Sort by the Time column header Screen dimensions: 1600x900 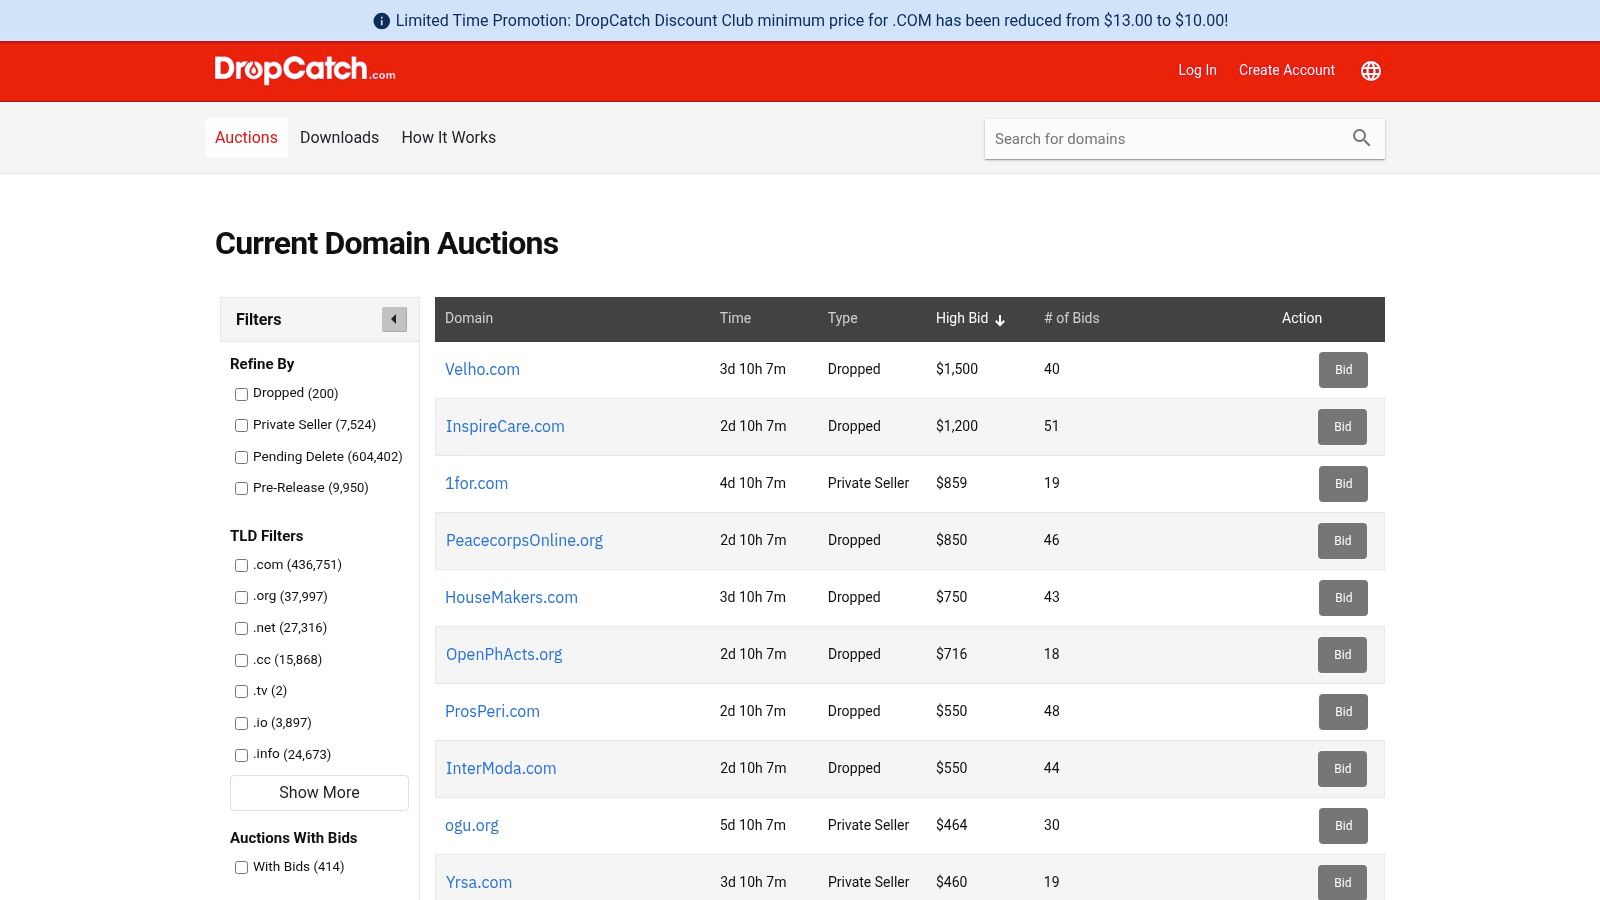pyautogui.click(x=735, y=318)
